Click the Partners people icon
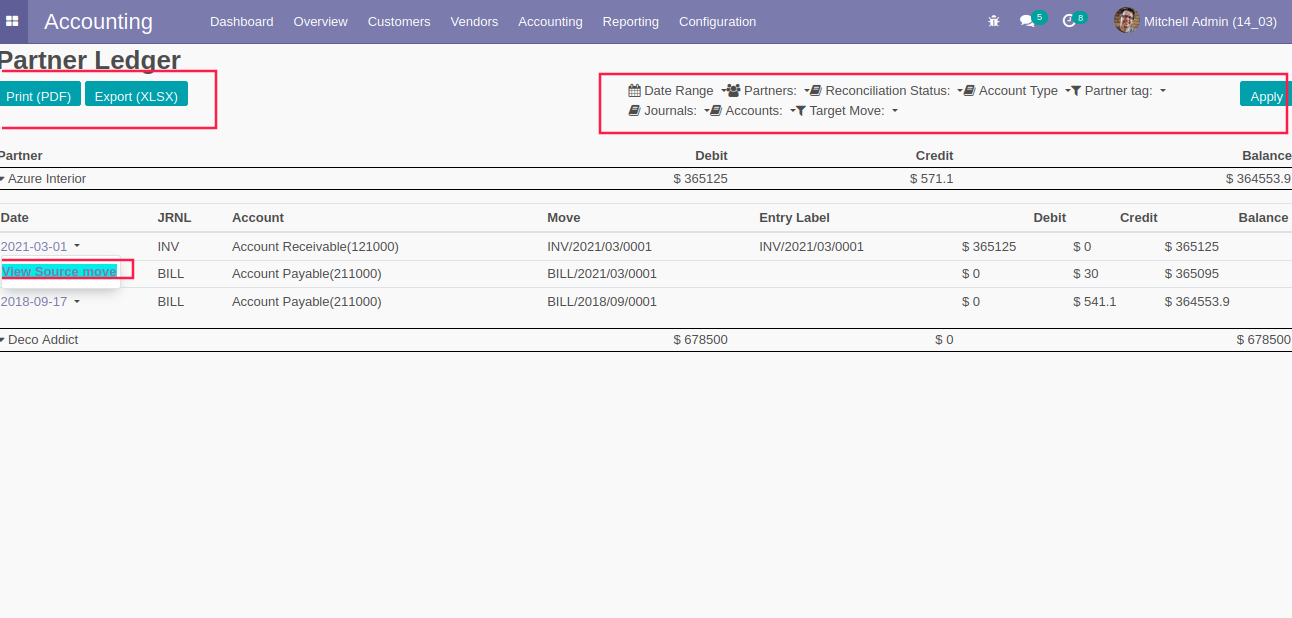1292x618 pixels. (x=734, y=91)
